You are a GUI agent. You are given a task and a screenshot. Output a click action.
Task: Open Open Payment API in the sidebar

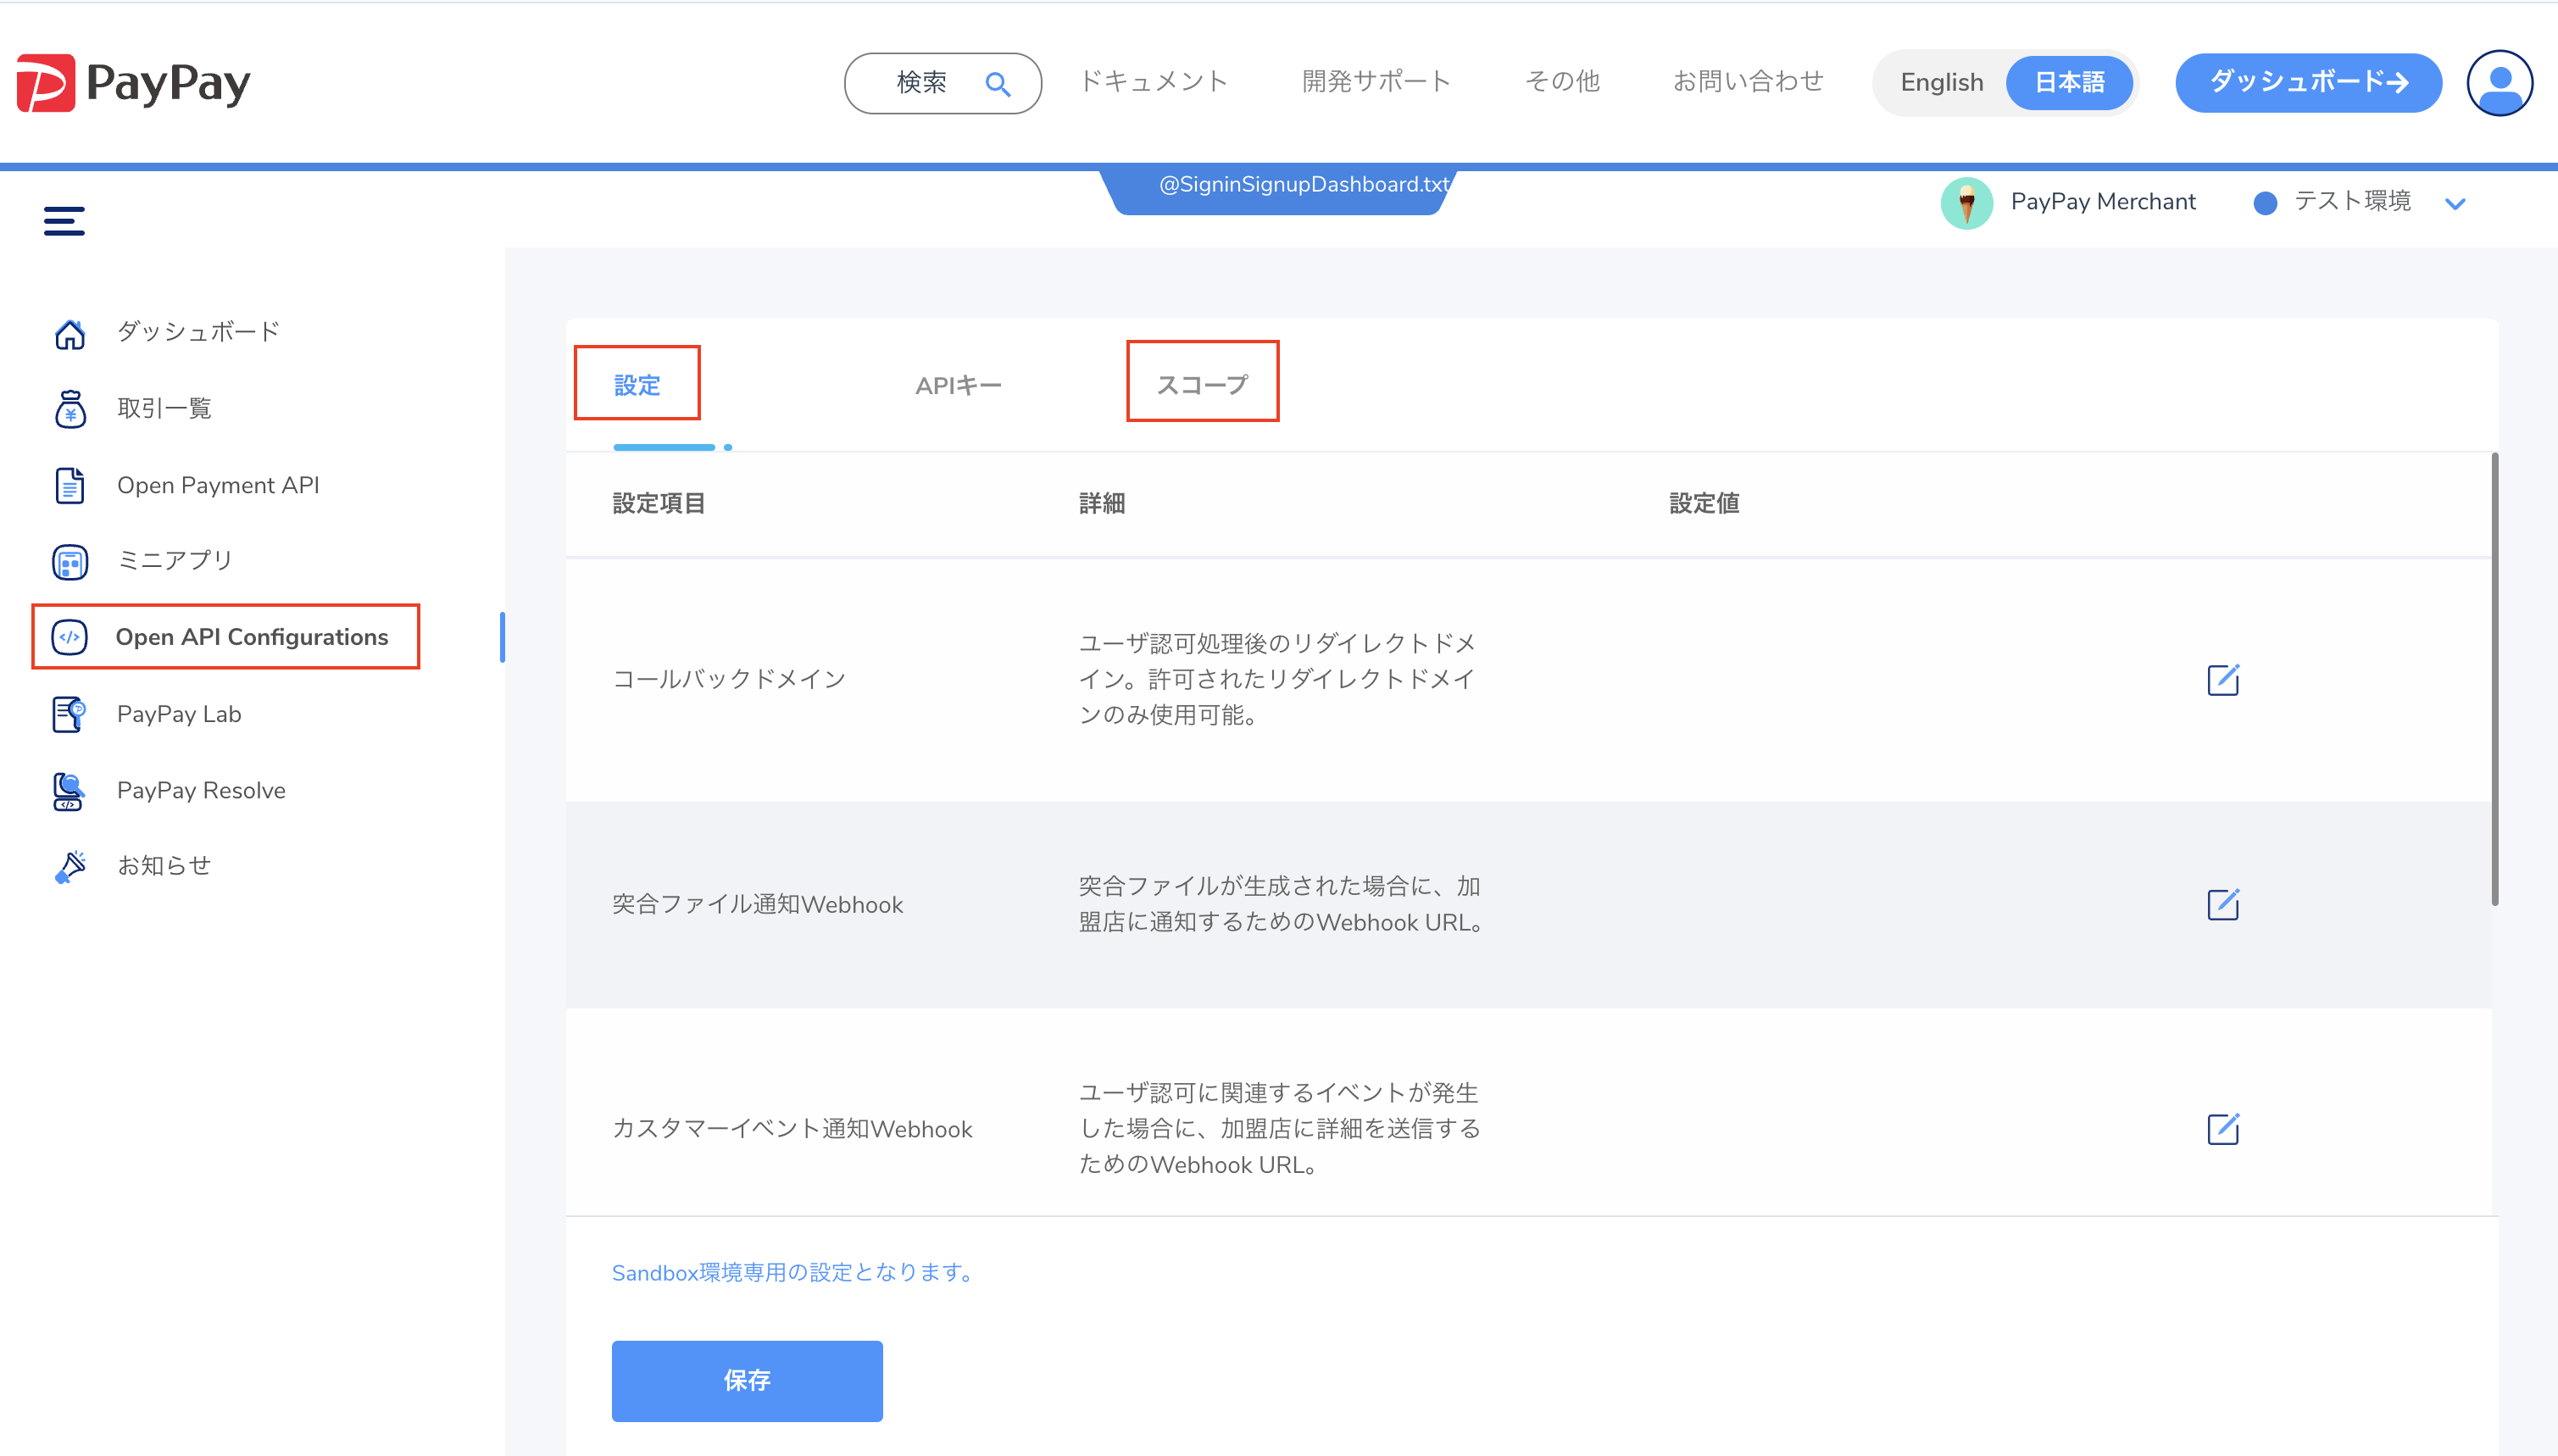click(x=218, y=485)
